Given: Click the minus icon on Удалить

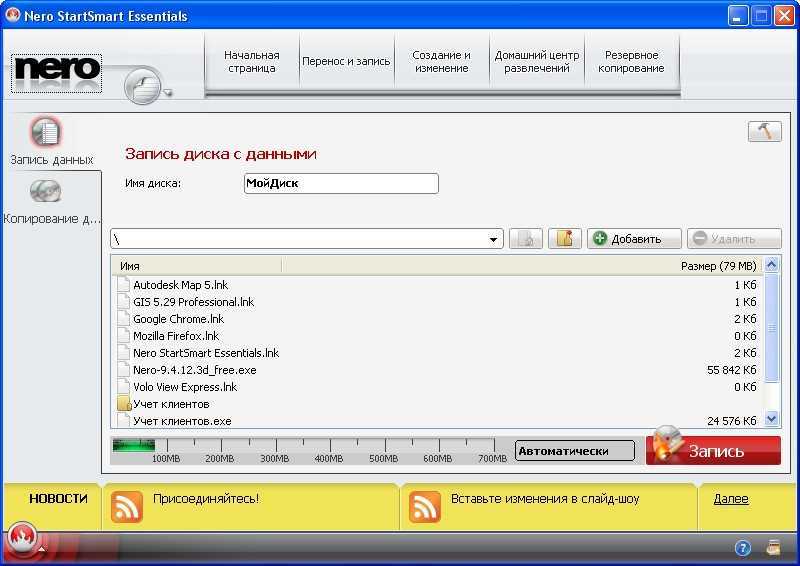Looking at the screenshot, I should pyautogui.click(x=700, y=238).
